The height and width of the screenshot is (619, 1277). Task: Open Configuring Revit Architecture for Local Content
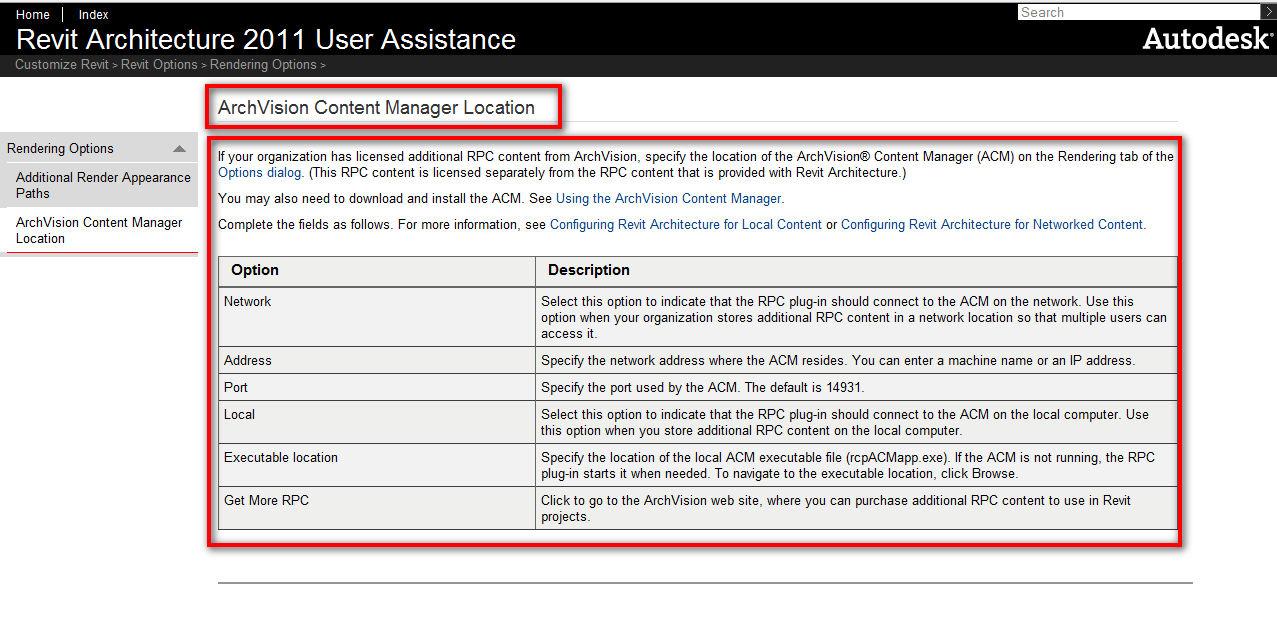[x=685, y=225]
